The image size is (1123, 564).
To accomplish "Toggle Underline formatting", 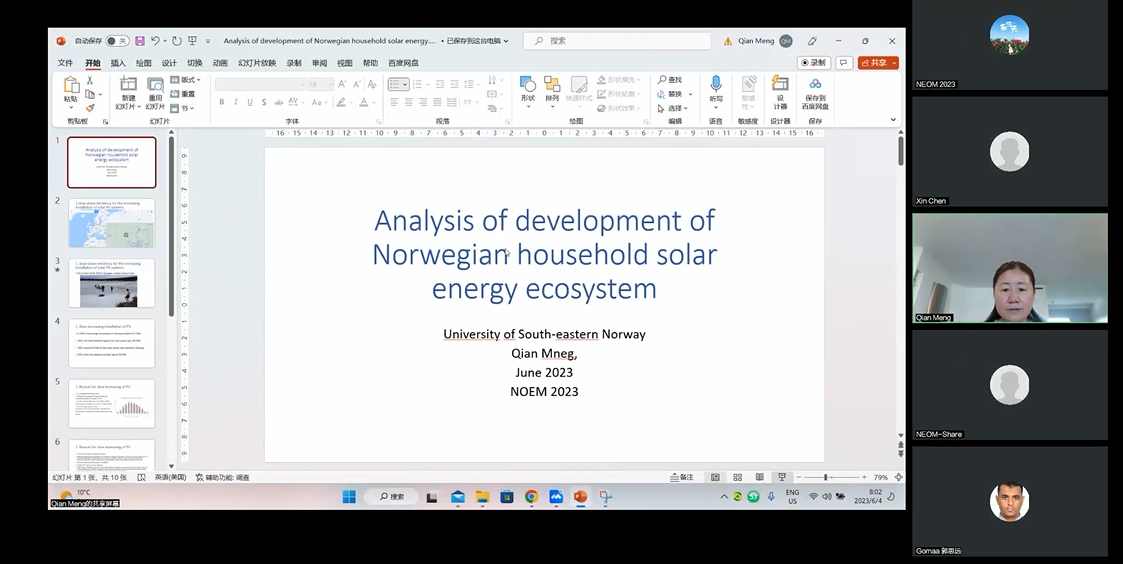I will tap(250, 102).
